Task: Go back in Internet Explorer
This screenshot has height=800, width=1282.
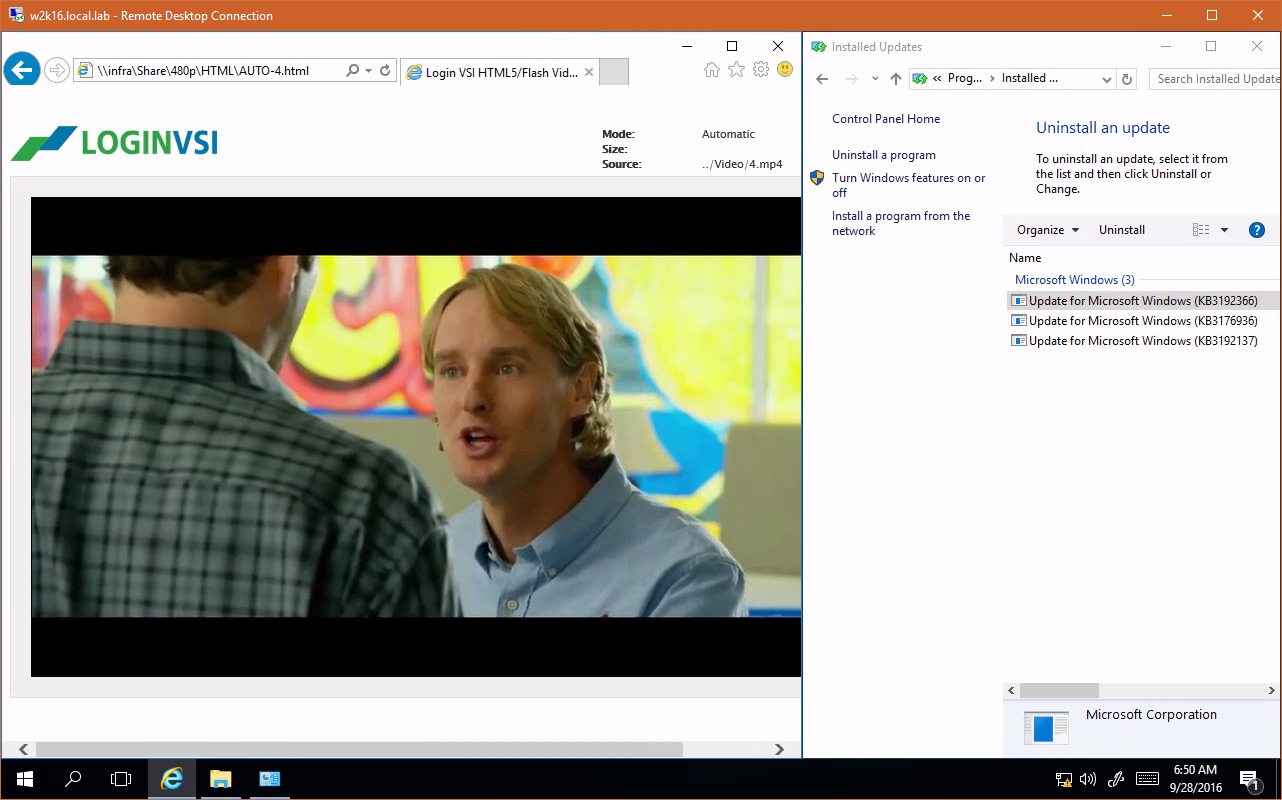Action: point(22,69)
